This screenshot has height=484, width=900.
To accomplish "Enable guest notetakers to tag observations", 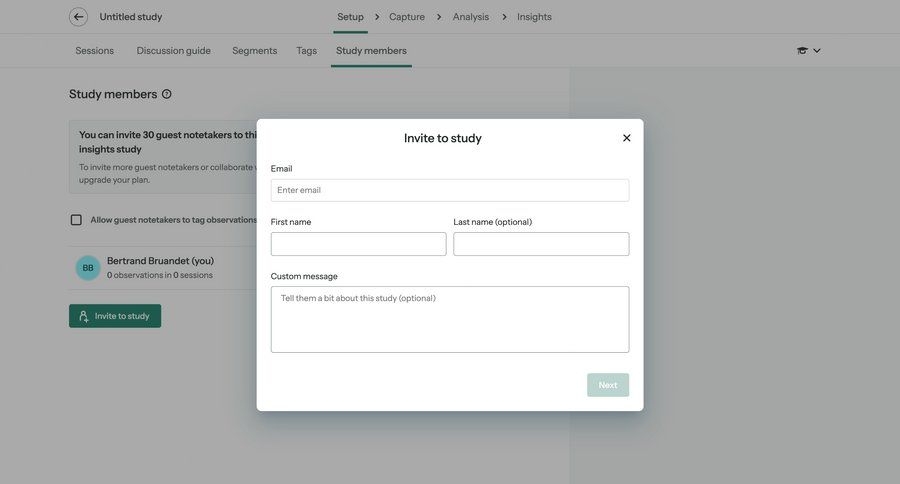I will tap(76, 220).
